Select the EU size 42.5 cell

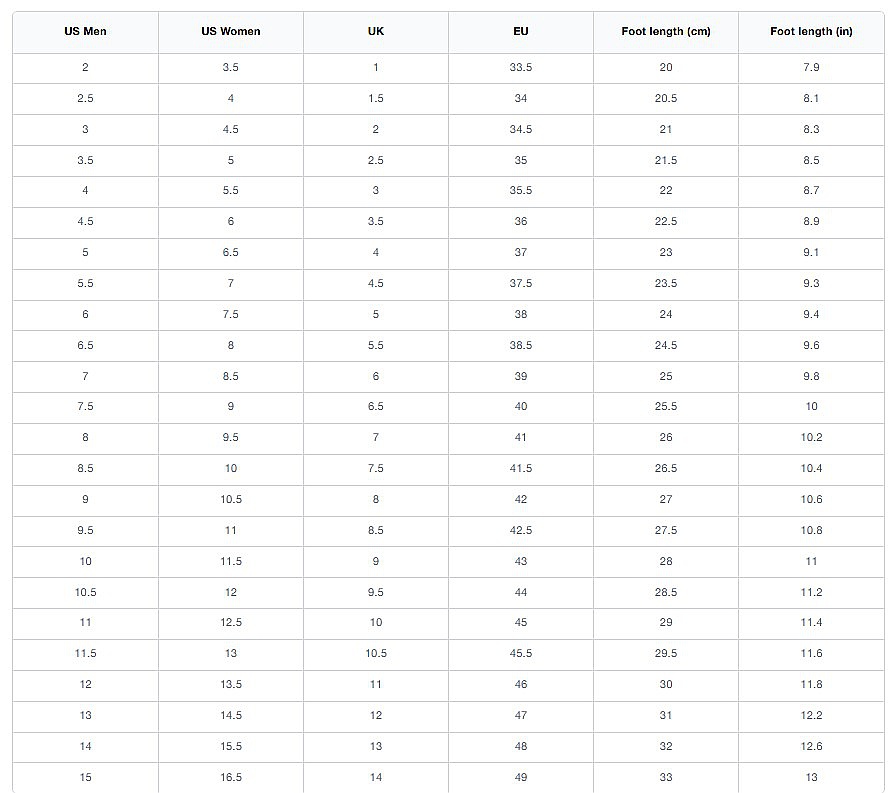[x=521, y=530]
